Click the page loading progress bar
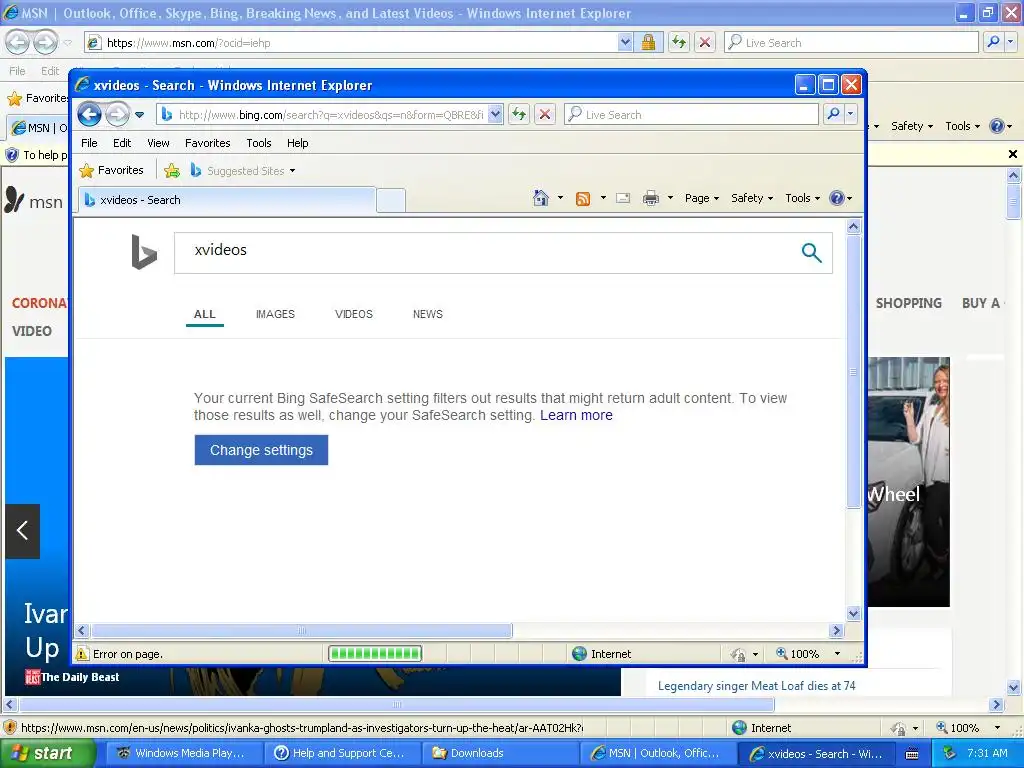The image size is (1024, 768). [375, 654]
